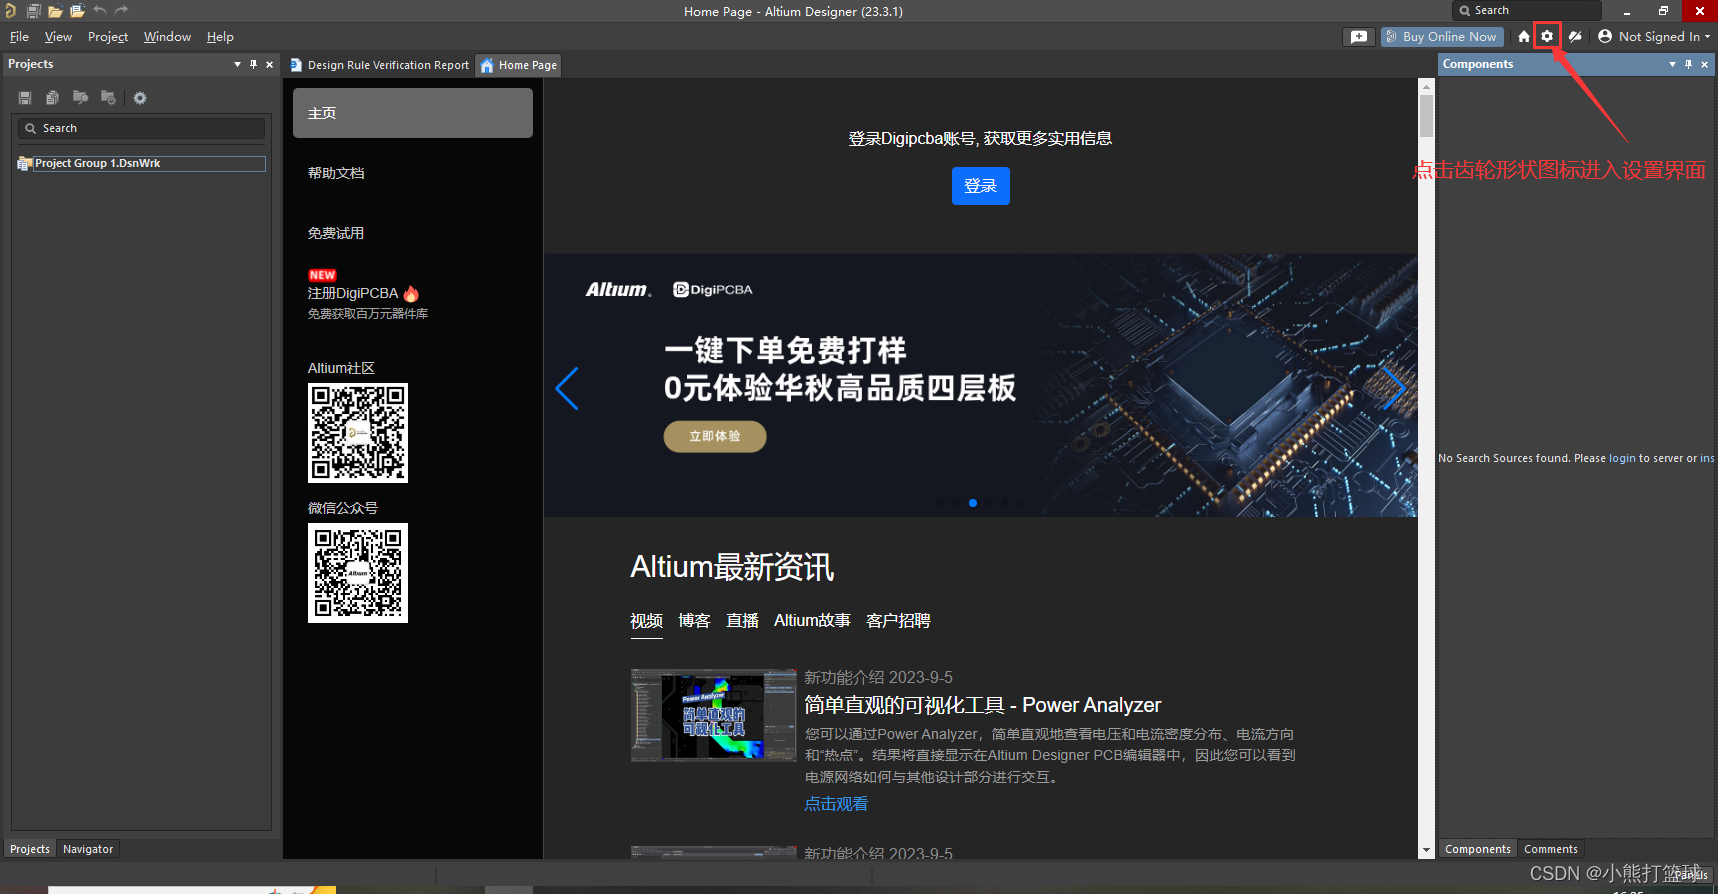The image size is (1718, 894).
Task: Click the Home icon in top-right toolbar
Action: (1523, 36)
